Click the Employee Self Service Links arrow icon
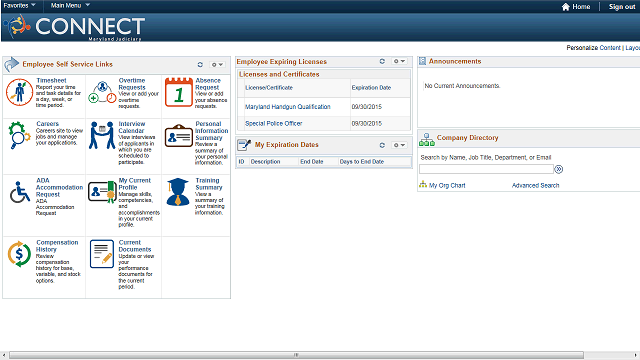 (x=11, y=64)
